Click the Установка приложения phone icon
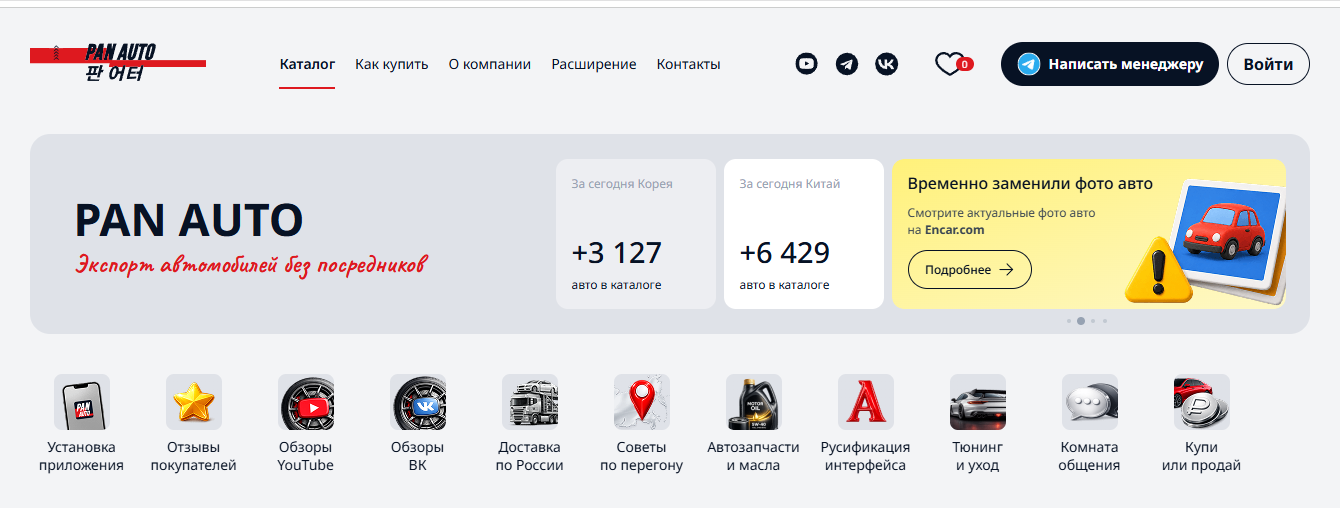Viewport: 1340px width, 508px height. 82,402
